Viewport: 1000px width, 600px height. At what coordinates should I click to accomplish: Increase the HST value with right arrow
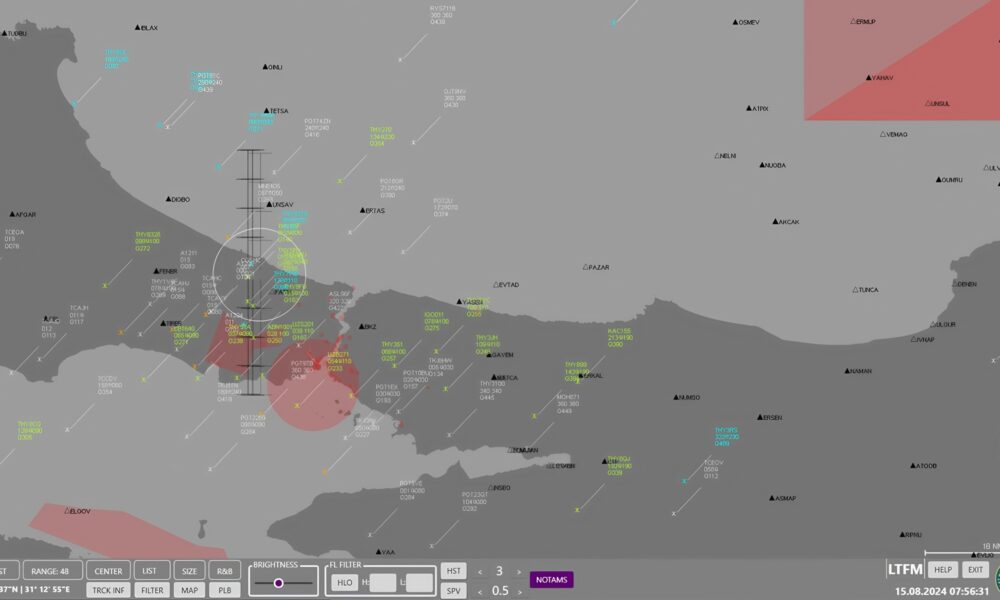[521, 571]
